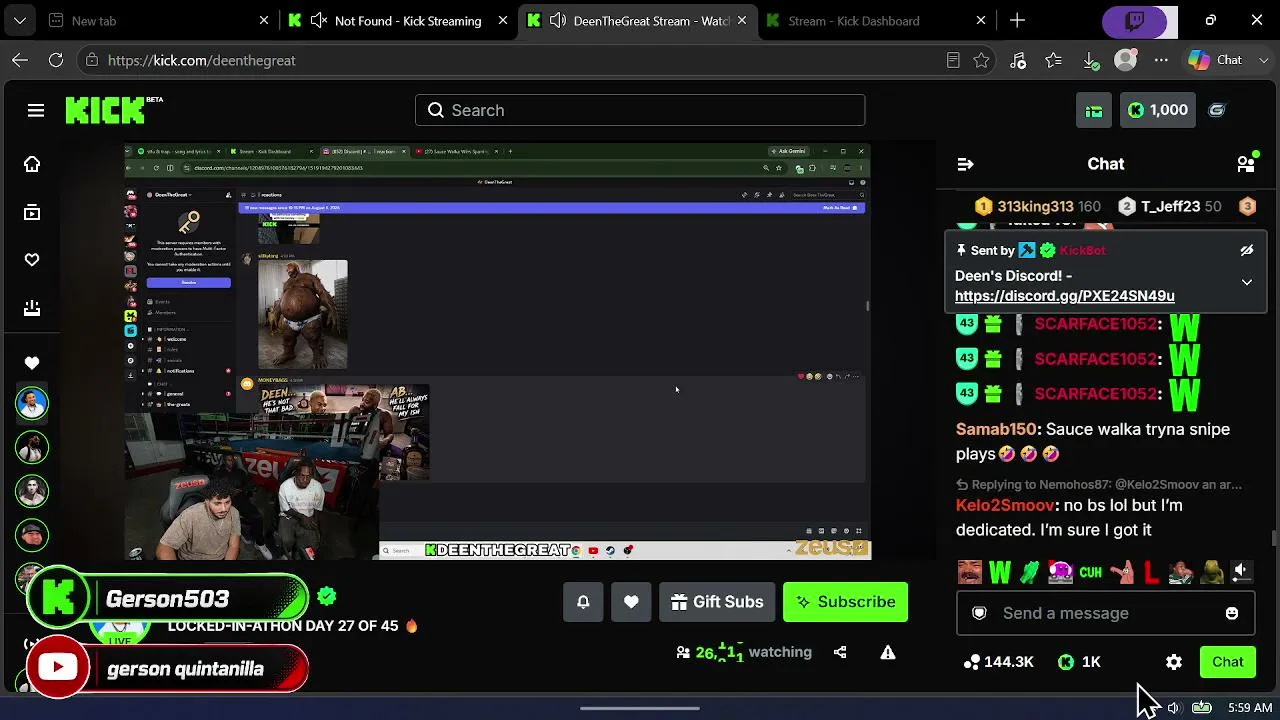Open the 1K Kicks counter below chat
Viewport: 1280px width, 720px height.
1079,662
